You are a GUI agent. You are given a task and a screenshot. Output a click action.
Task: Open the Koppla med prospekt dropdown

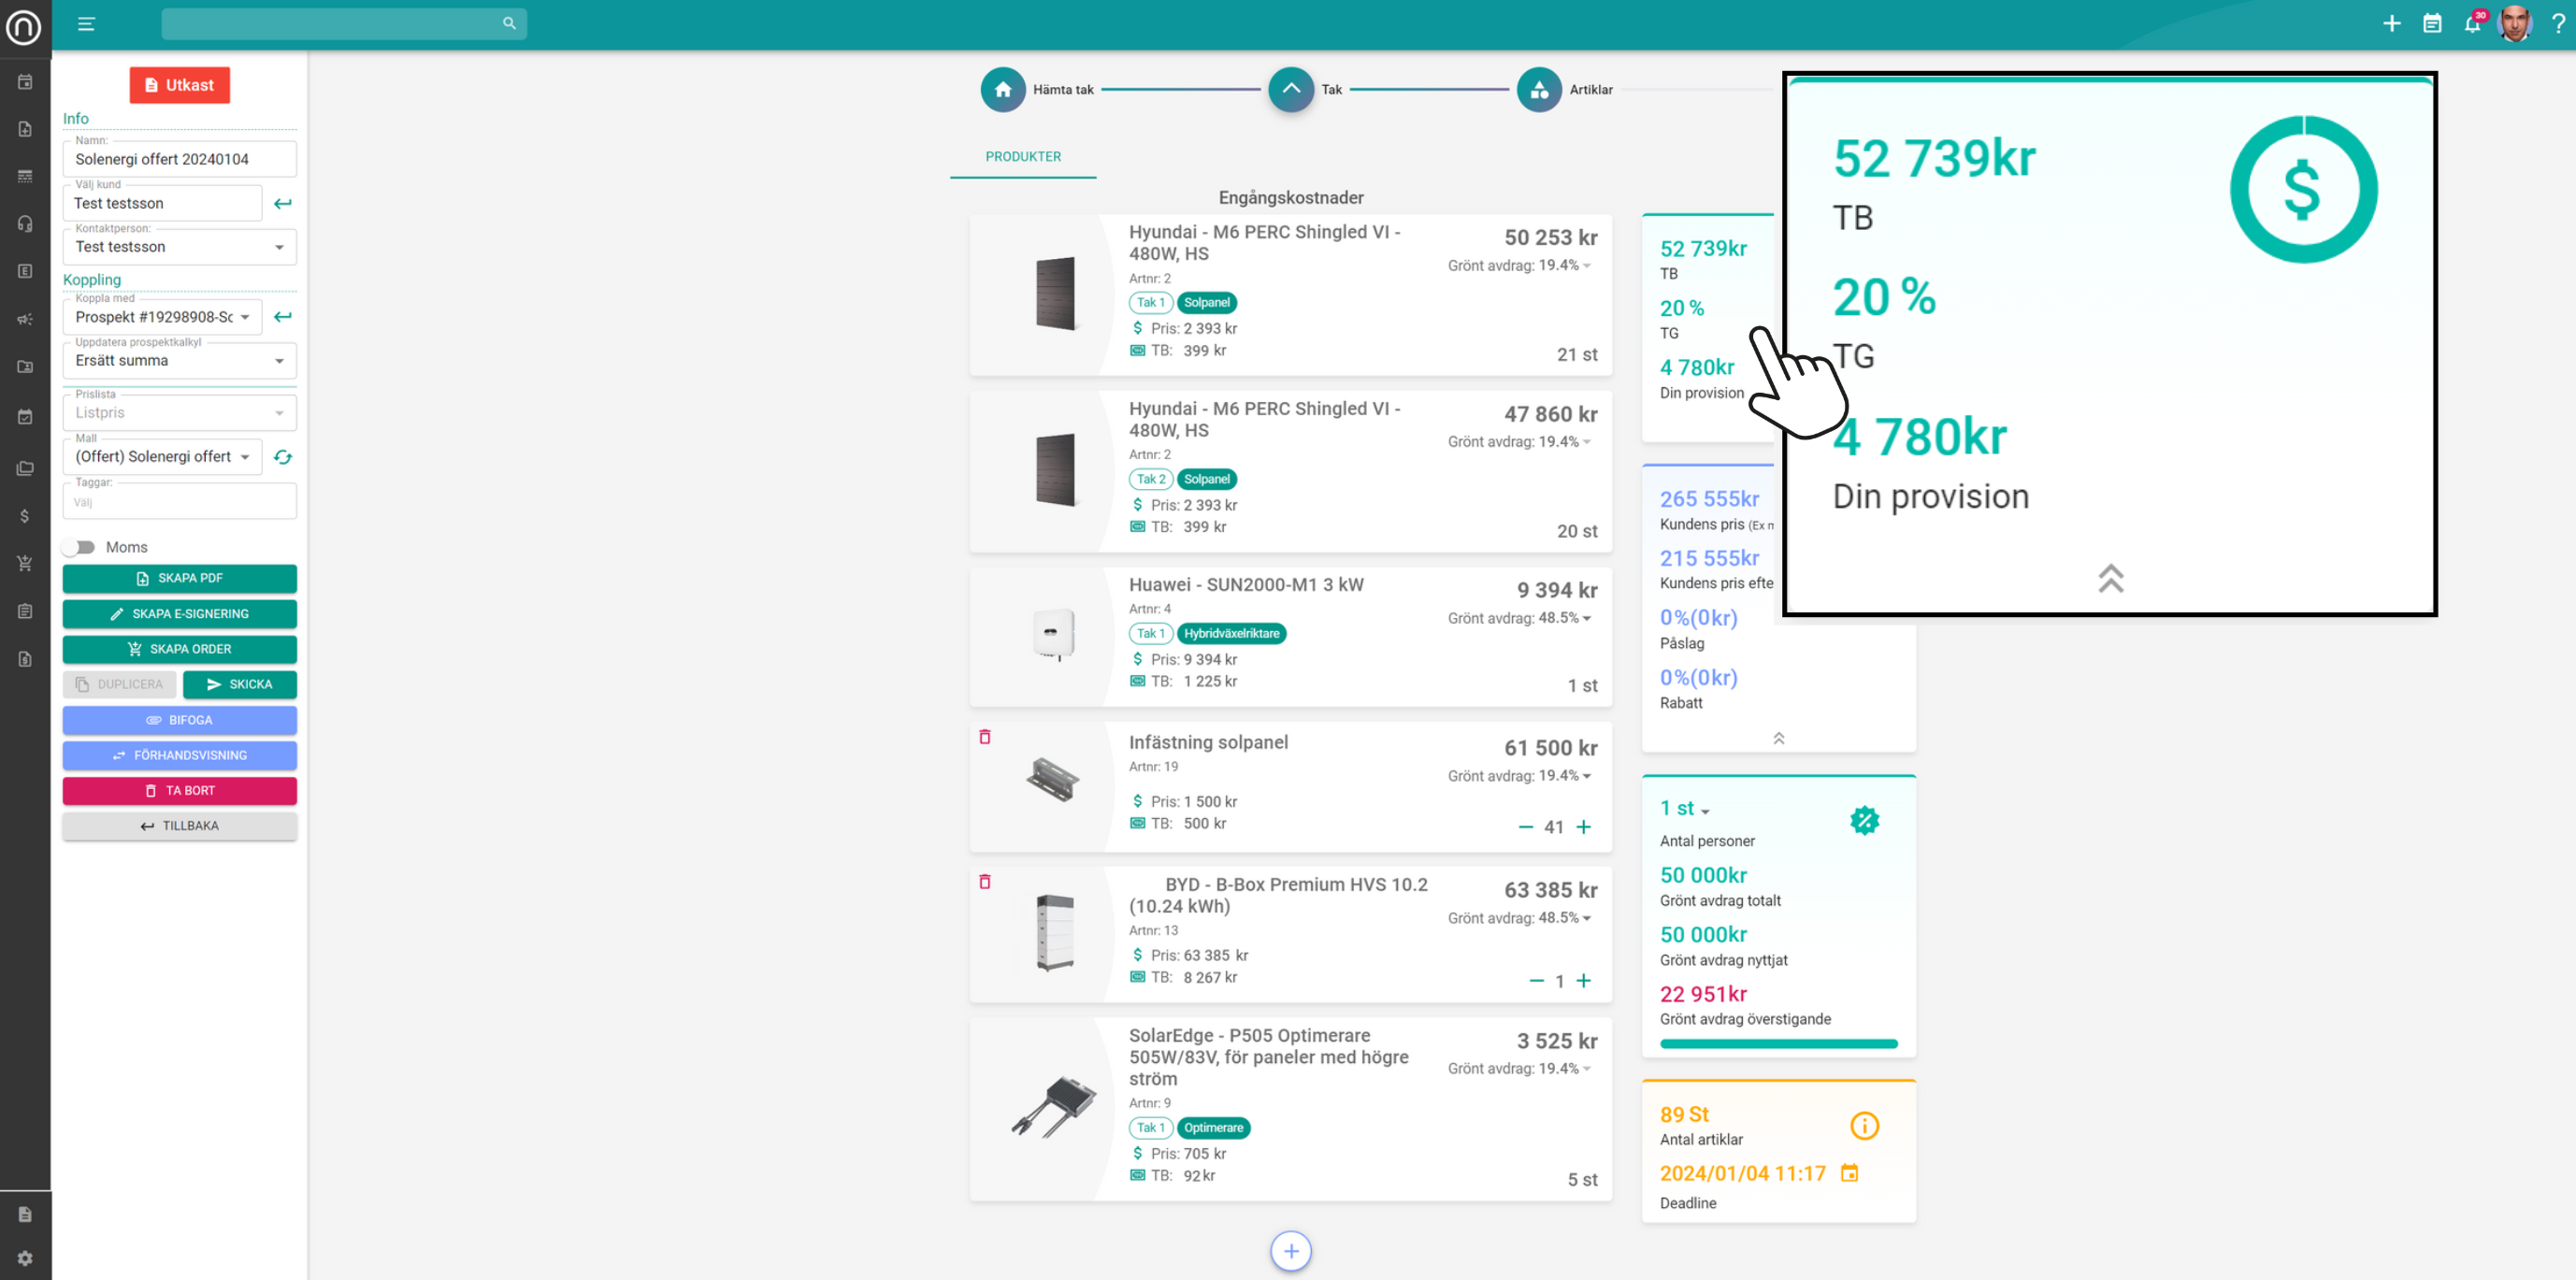point(163,317)
